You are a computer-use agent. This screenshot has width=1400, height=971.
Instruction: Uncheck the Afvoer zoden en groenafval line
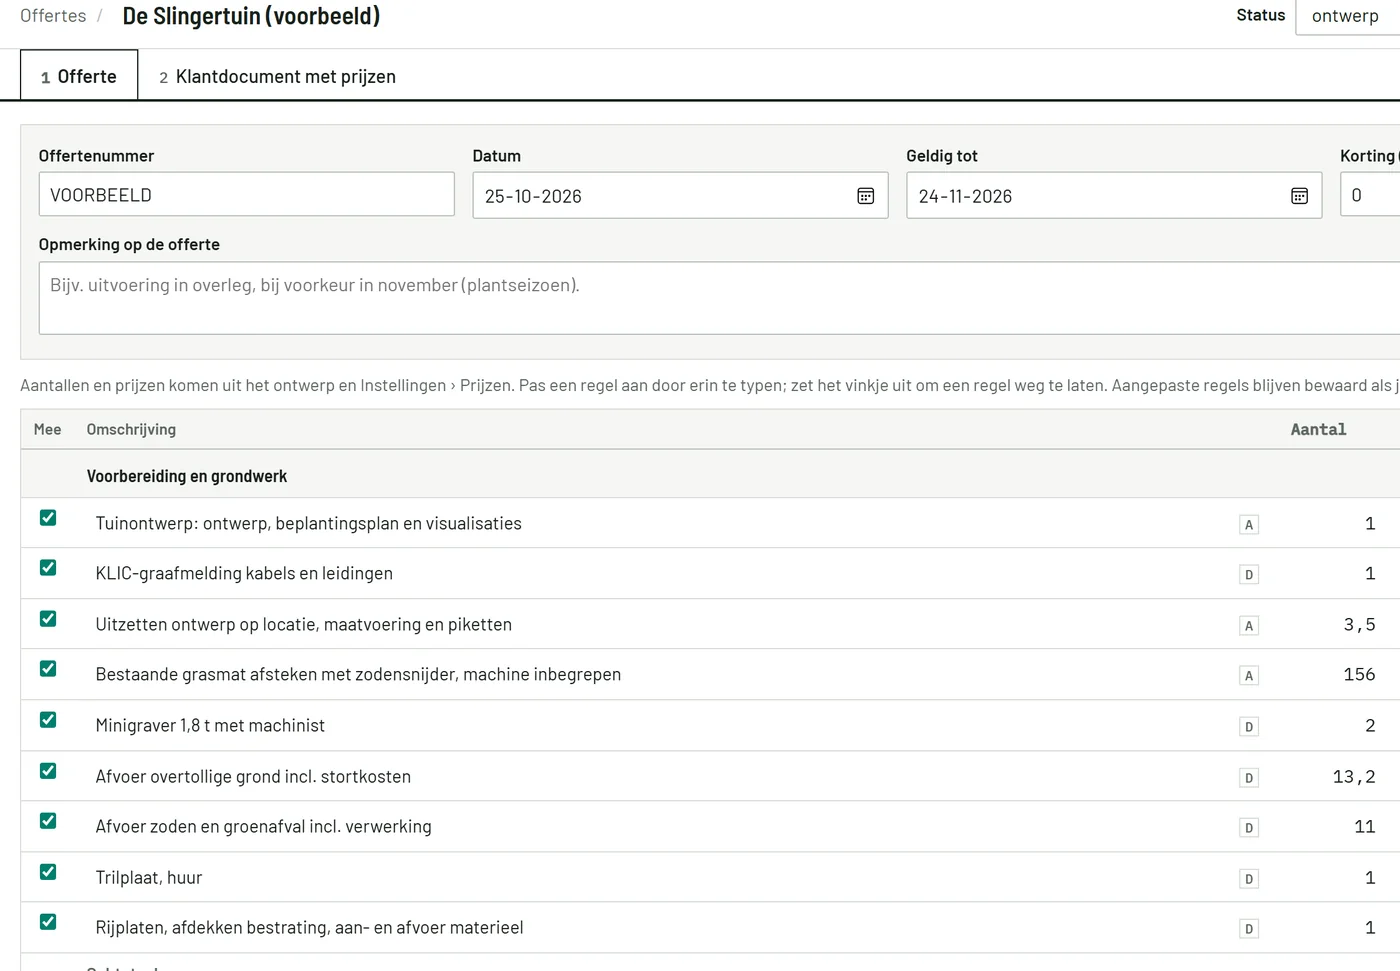48,821
